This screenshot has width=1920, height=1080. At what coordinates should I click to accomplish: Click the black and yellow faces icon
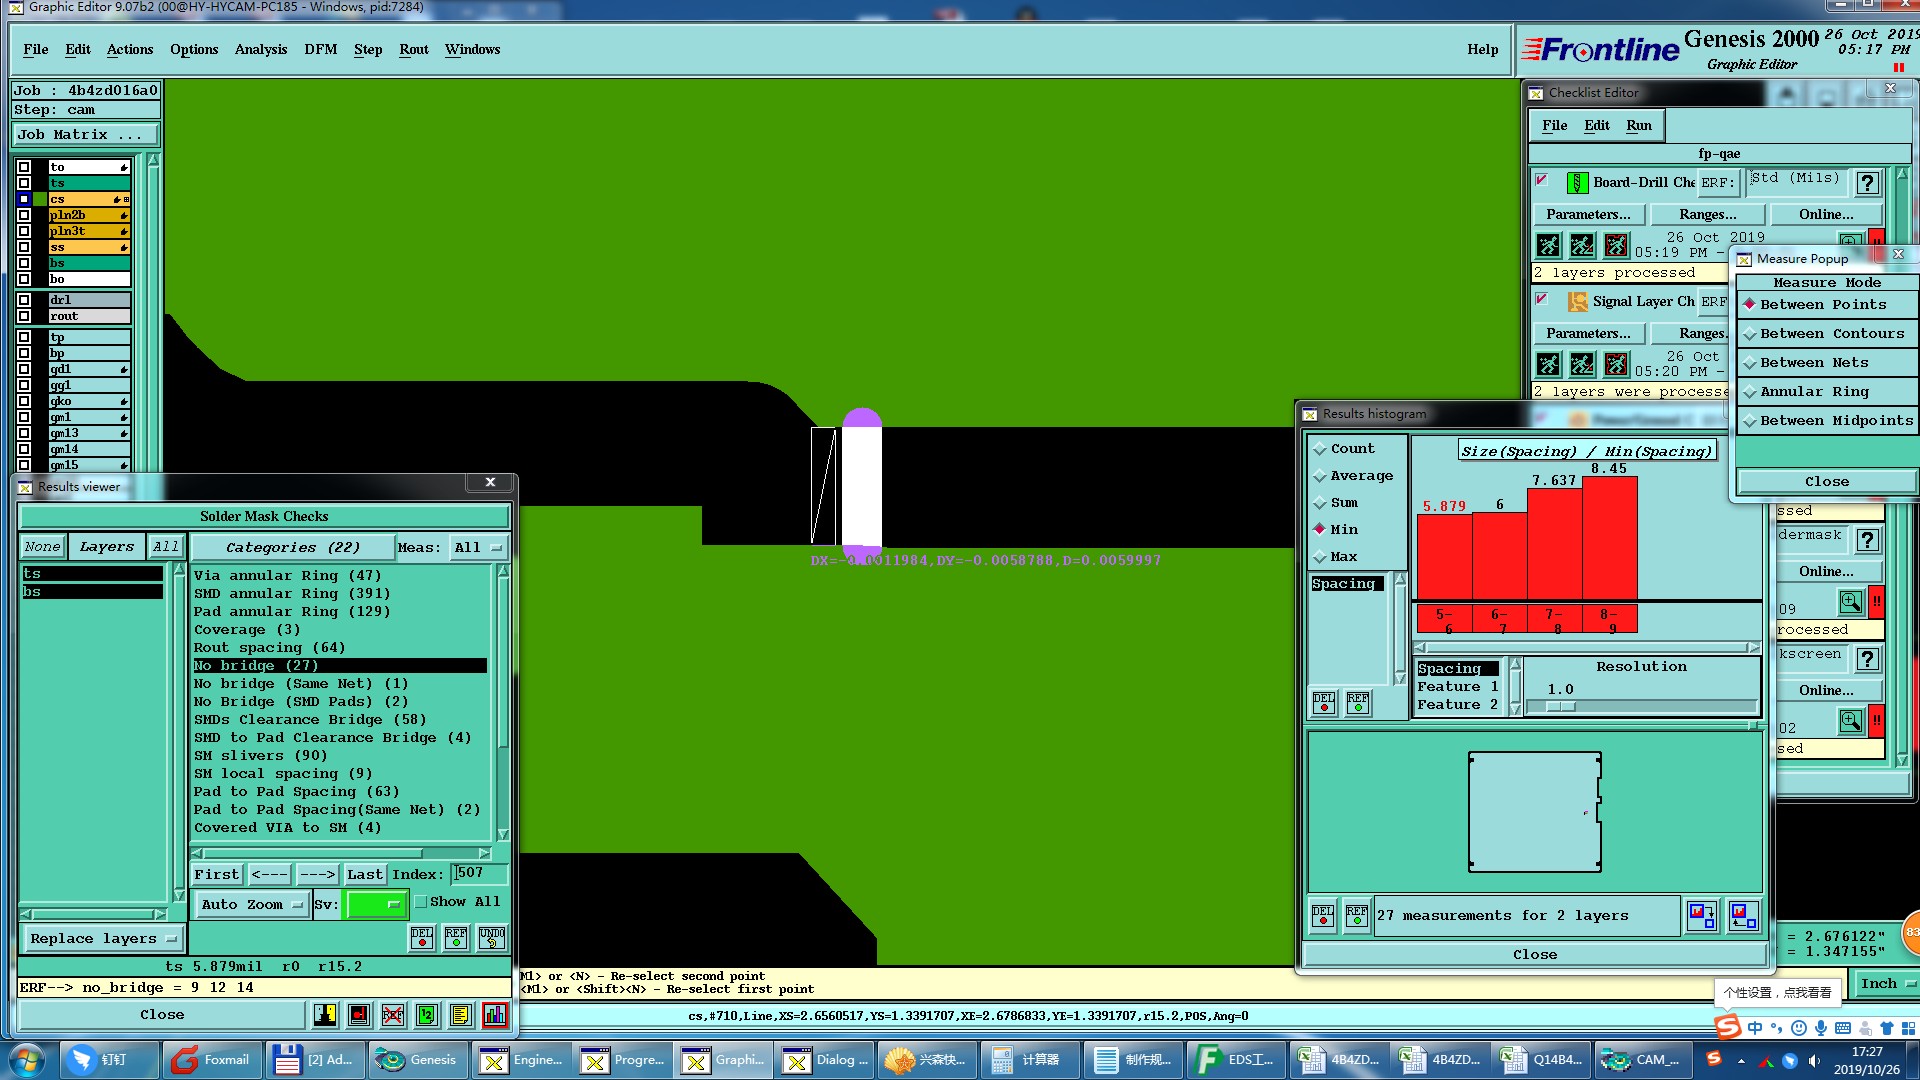325,1016
